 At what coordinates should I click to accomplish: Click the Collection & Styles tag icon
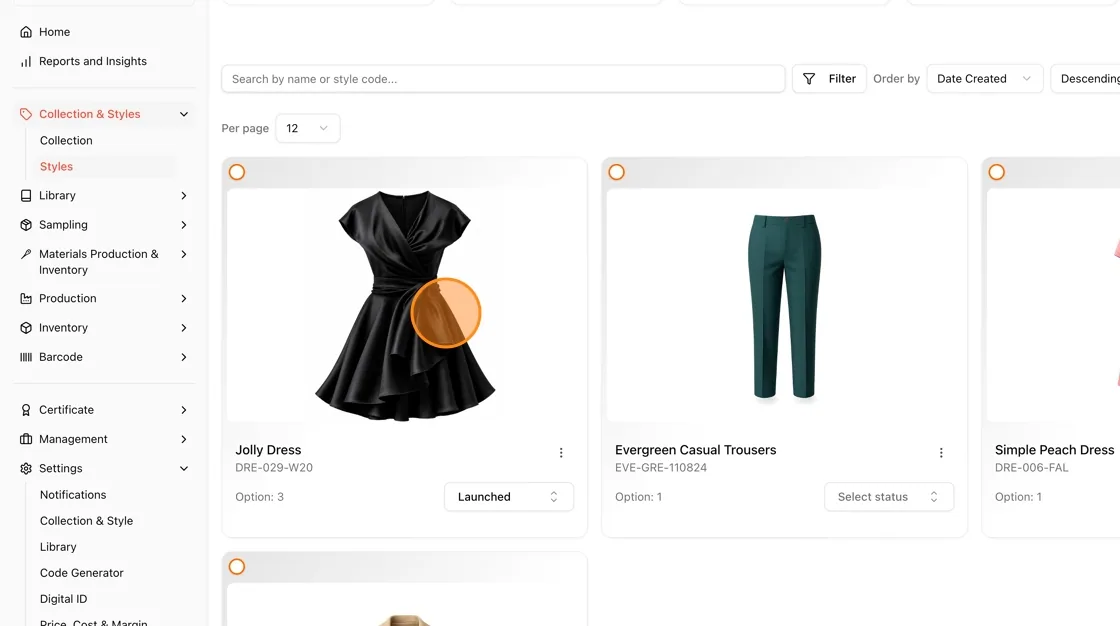coord(26,114)
